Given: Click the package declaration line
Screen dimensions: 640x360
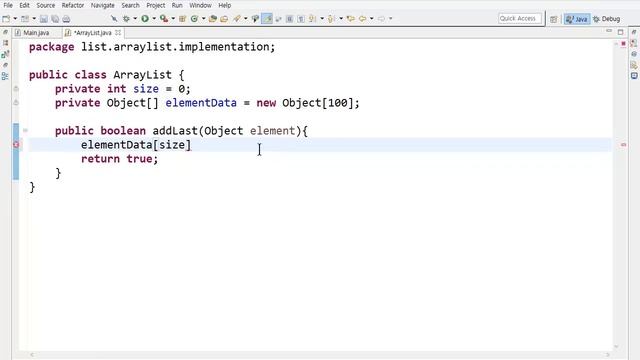Looking at the screenshot, I should coord(152,47).
